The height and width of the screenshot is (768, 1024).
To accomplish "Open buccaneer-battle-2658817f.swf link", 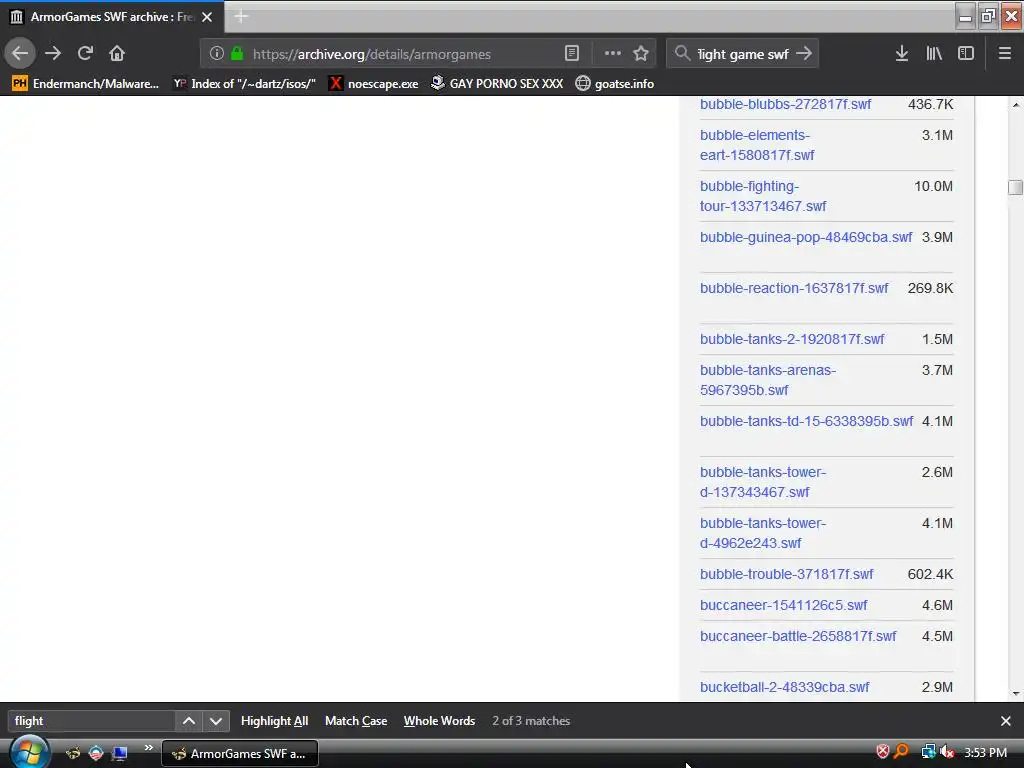I will (x=798, y=636).
